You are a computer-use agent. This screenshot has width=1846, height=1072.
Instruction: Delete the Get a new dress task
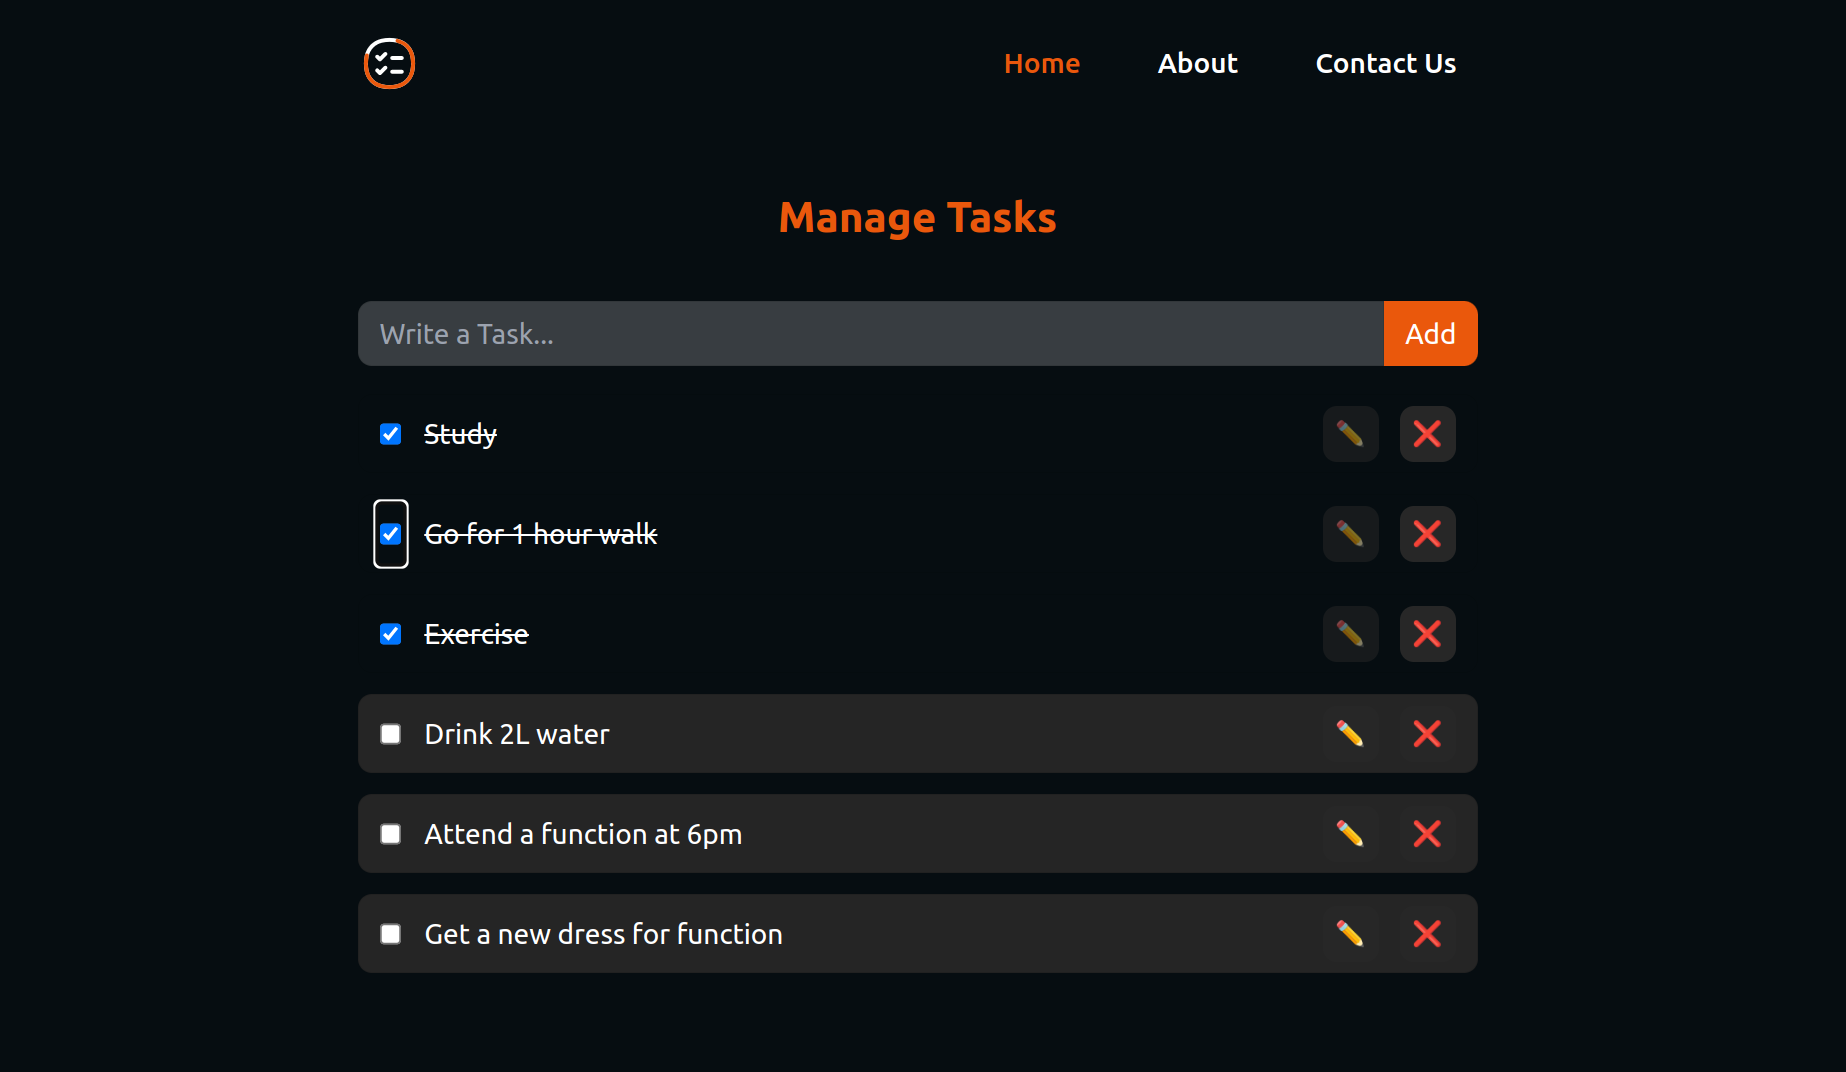click(x=1427, y=934)
